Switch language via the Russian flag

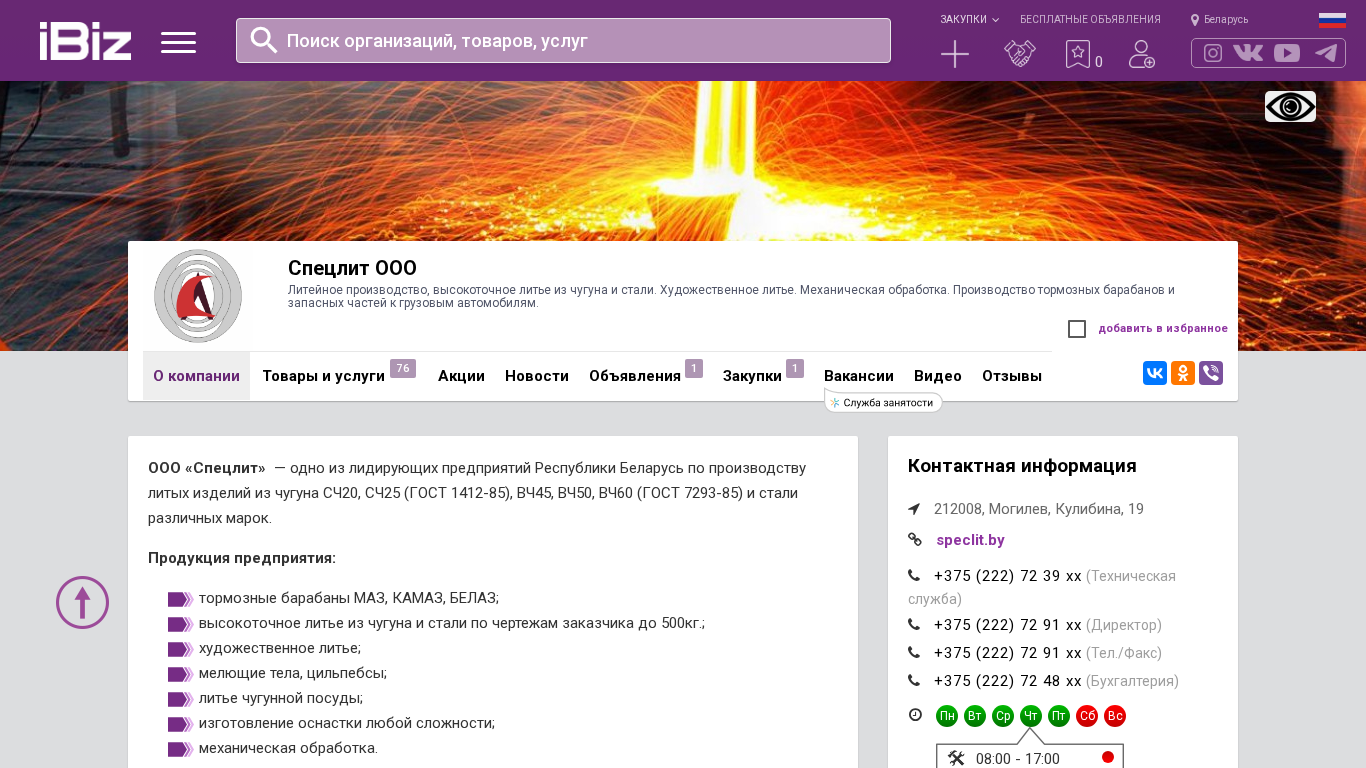pyautogui.click(x=1332, y=20)
